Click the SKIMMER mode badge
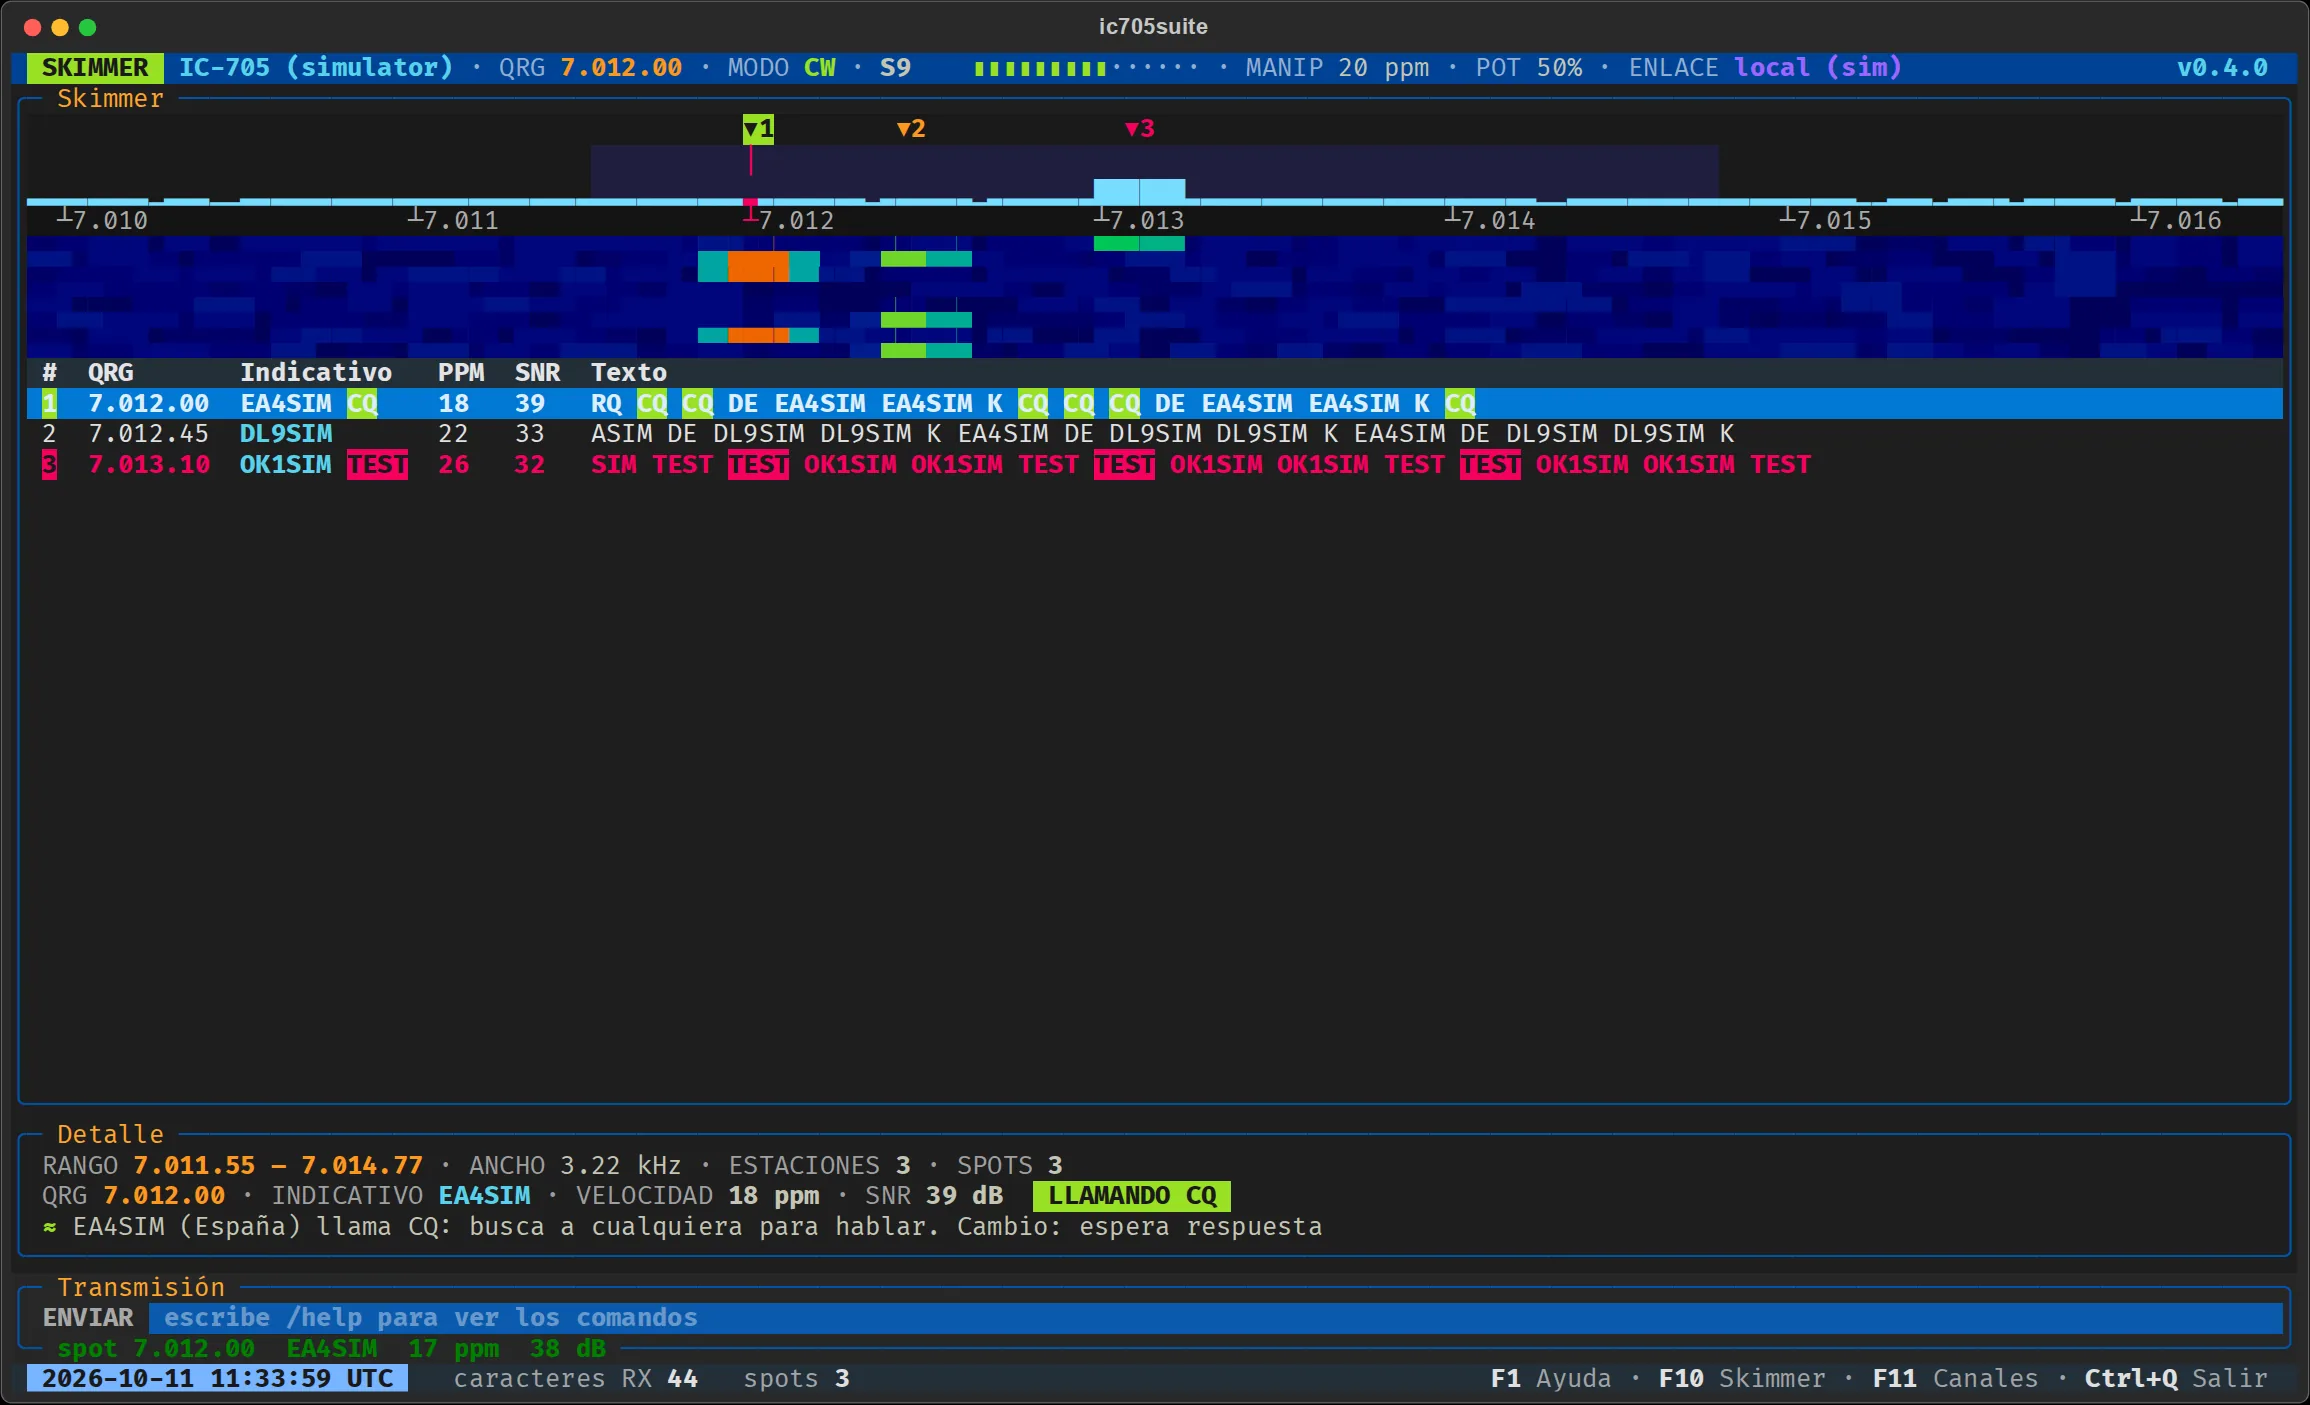 coord(95,68)
